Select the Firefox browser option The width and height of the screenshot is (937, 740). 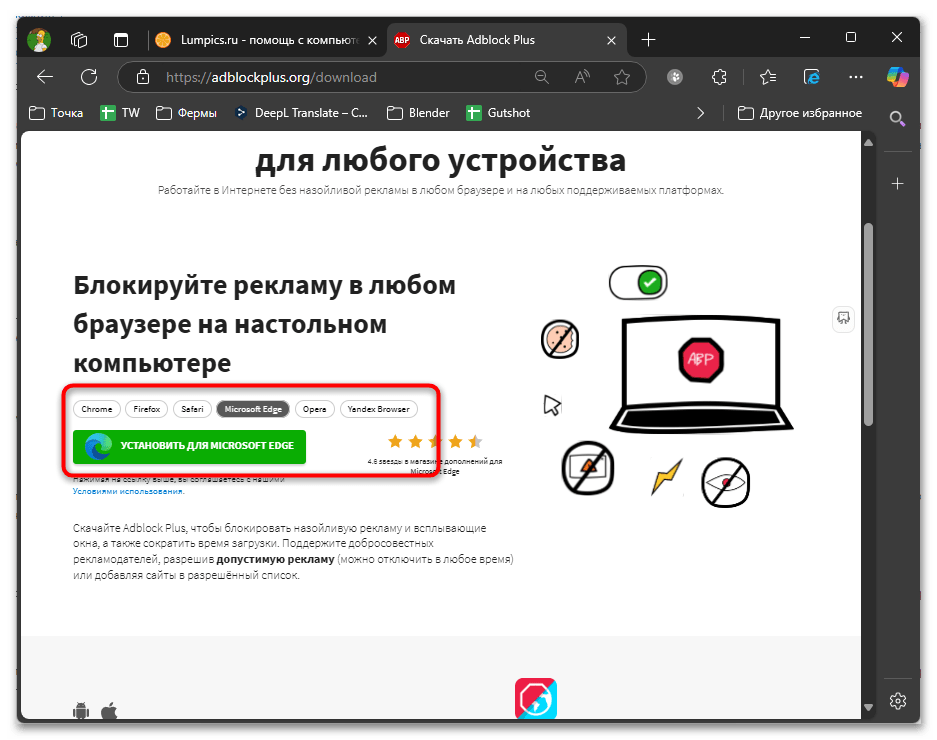tap(147, 409)
